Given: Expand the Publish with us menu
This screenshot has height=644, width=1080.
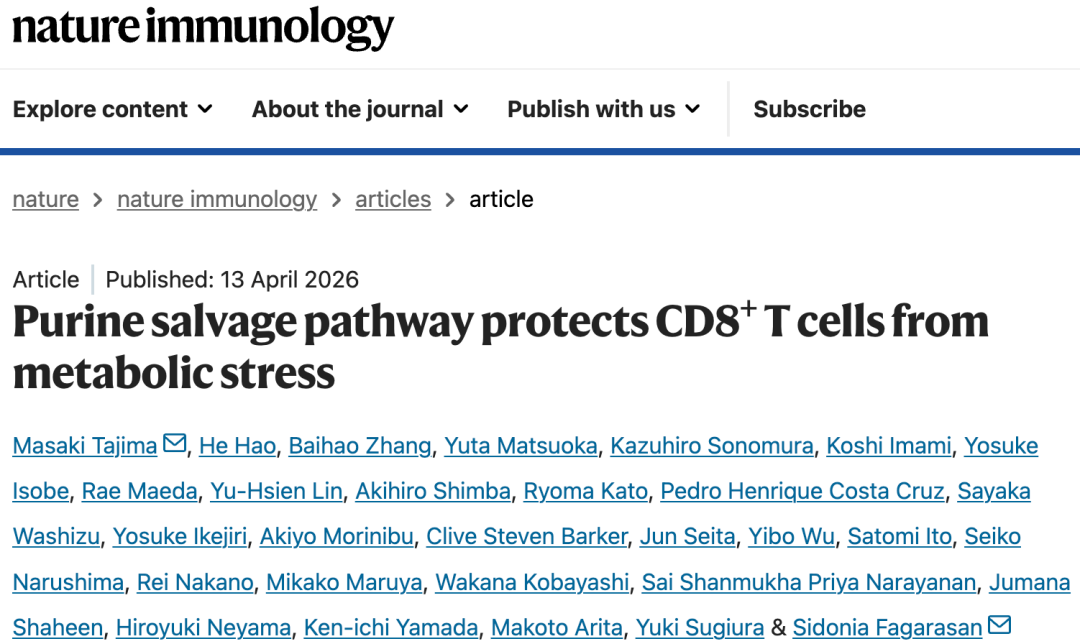Looking at the screenshot, I should coord(603,109).
